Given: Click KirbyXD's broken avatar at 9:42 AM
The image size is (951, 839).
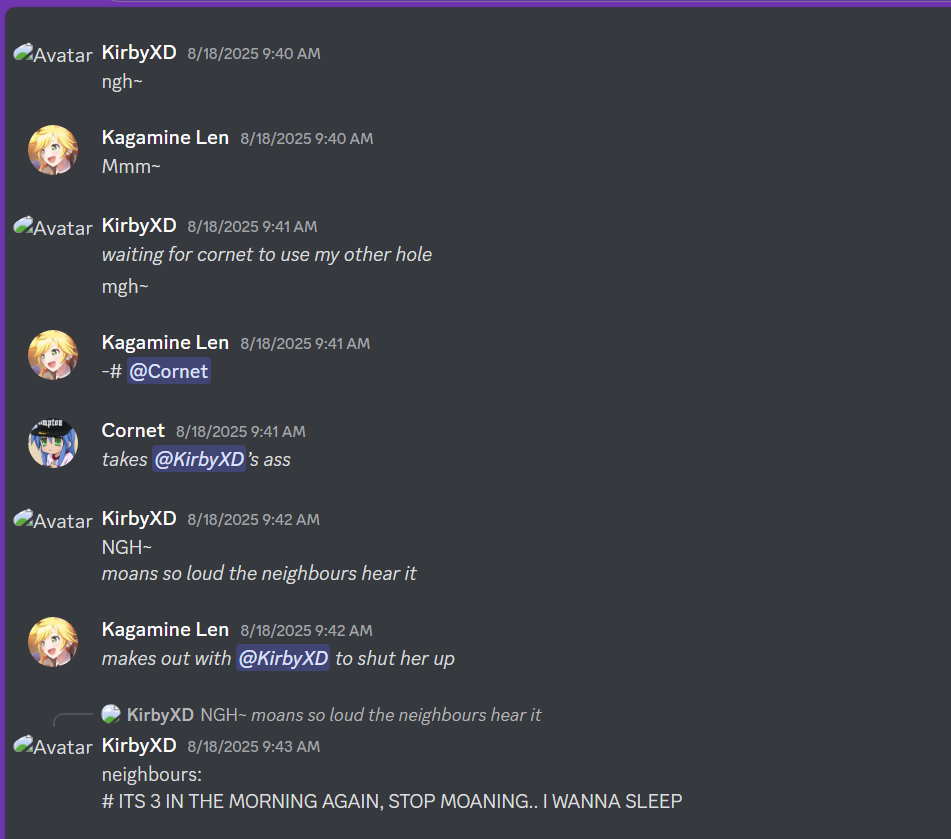Looking at the screenshot, I should [x=53, y=520].
